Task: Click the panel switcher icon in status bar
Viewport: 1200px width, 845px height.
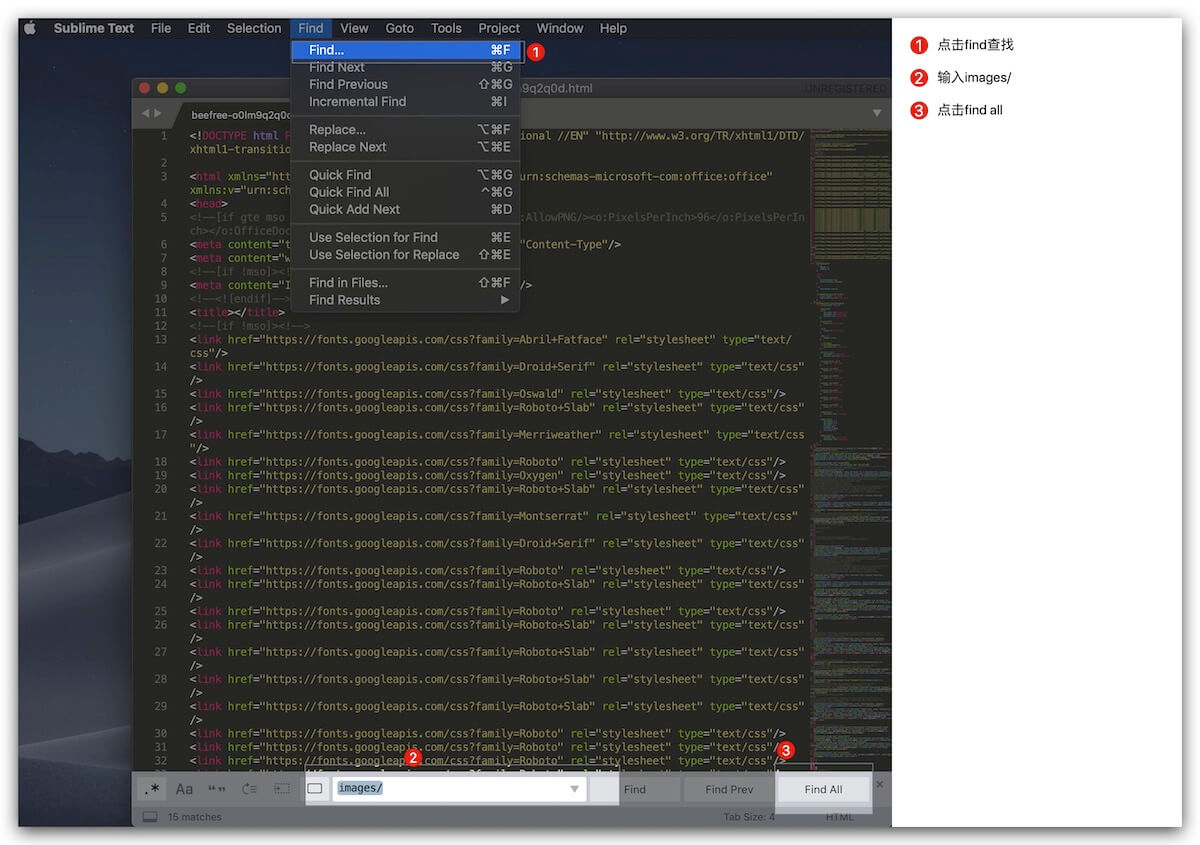Action: coord(150,817)
